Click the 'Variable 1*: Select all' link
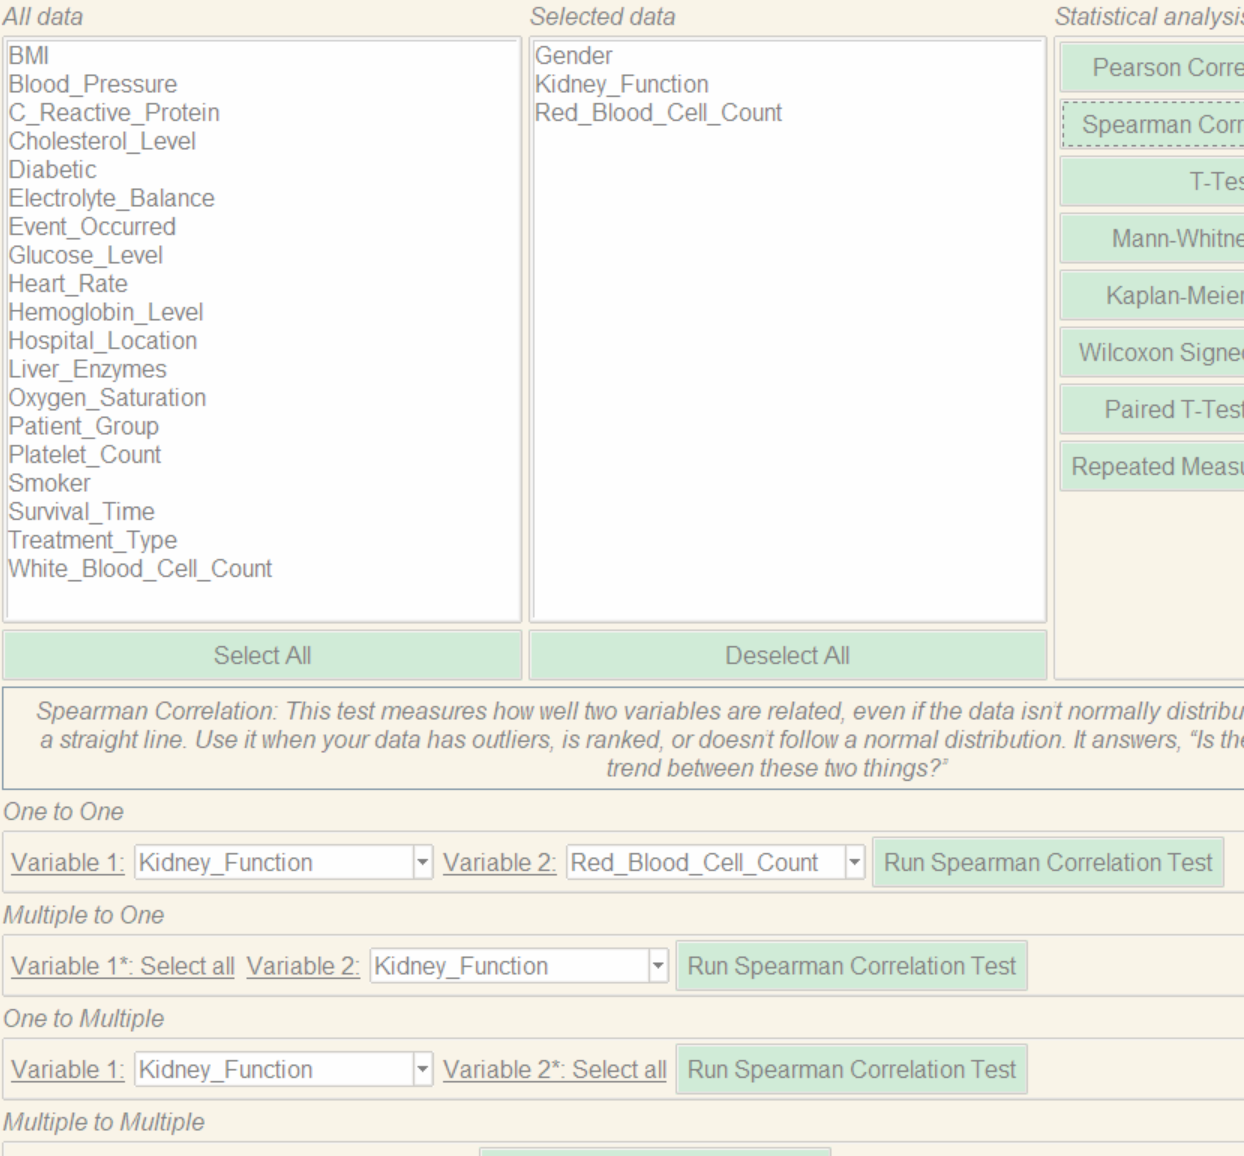 [x=122, y=966]
